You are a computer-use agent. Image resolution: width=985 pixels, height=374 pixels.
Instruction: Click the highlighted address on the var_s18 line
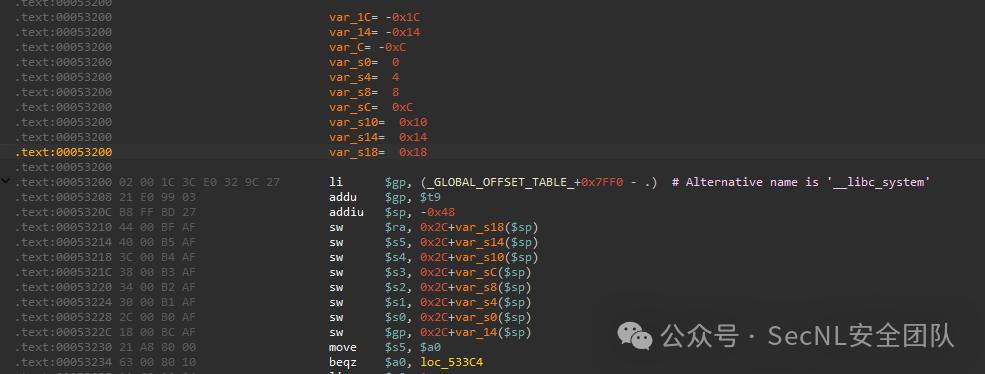[x=63, y=152]
